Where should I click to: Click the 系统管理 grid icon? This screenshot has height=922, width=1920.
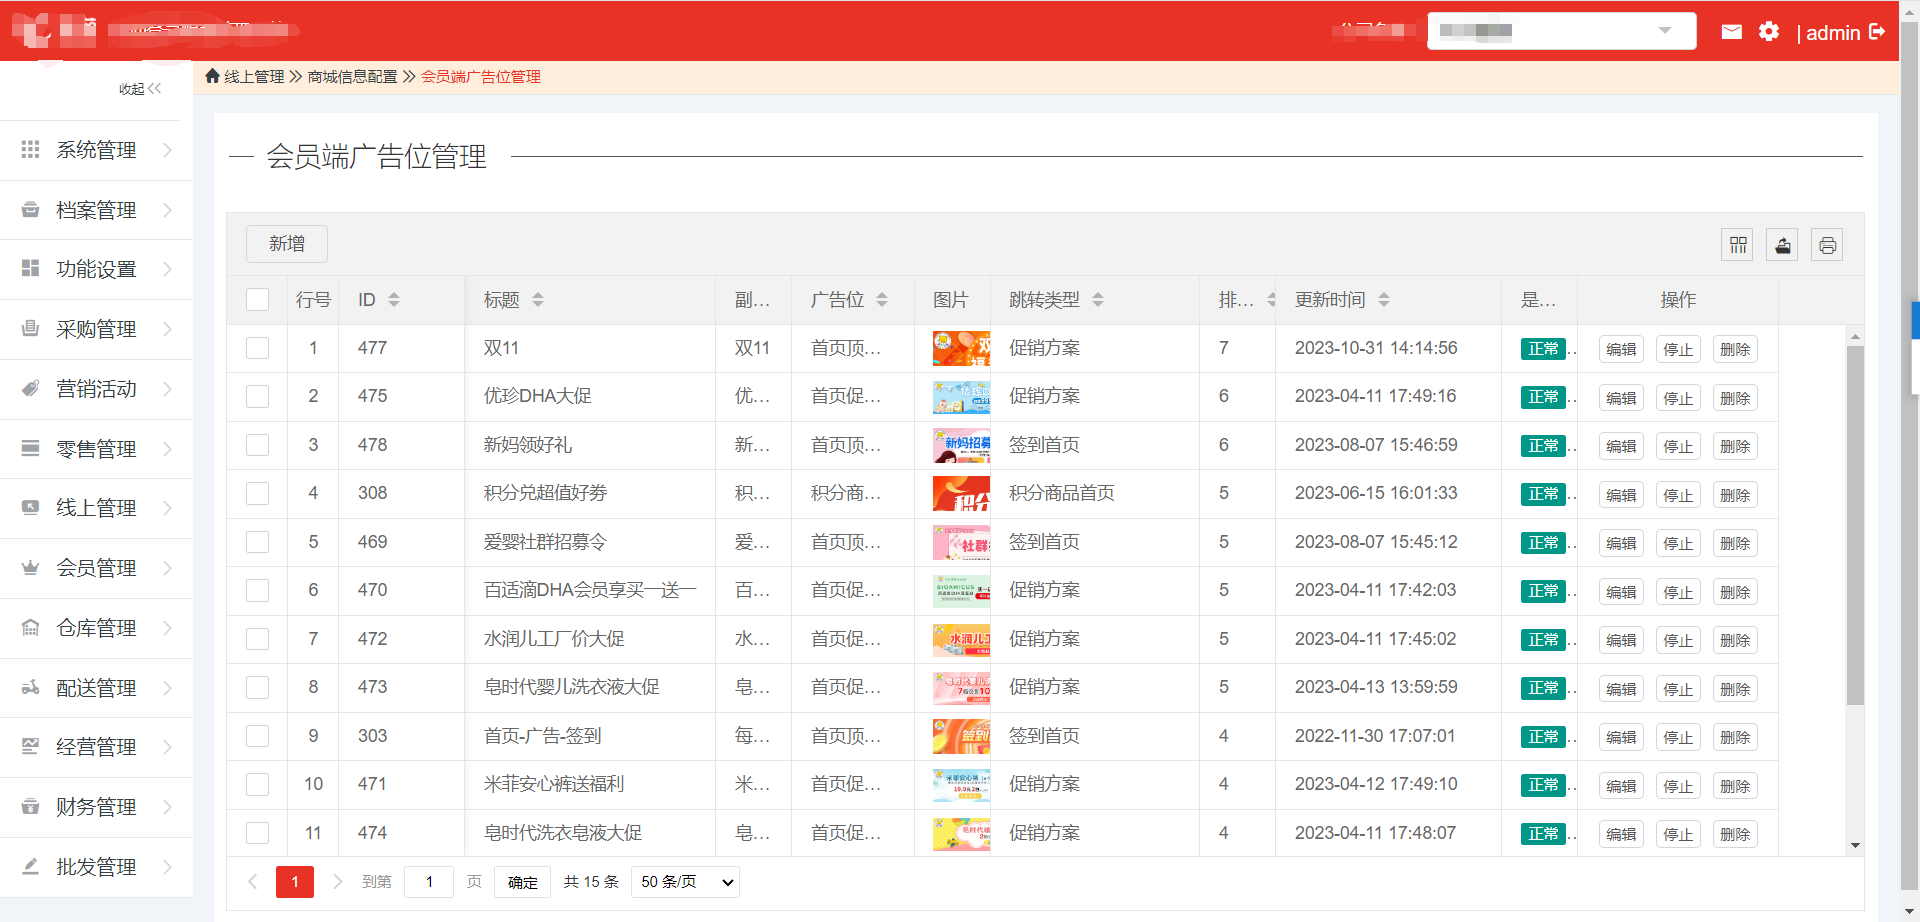pyautogui.click(x=31, y=149)
